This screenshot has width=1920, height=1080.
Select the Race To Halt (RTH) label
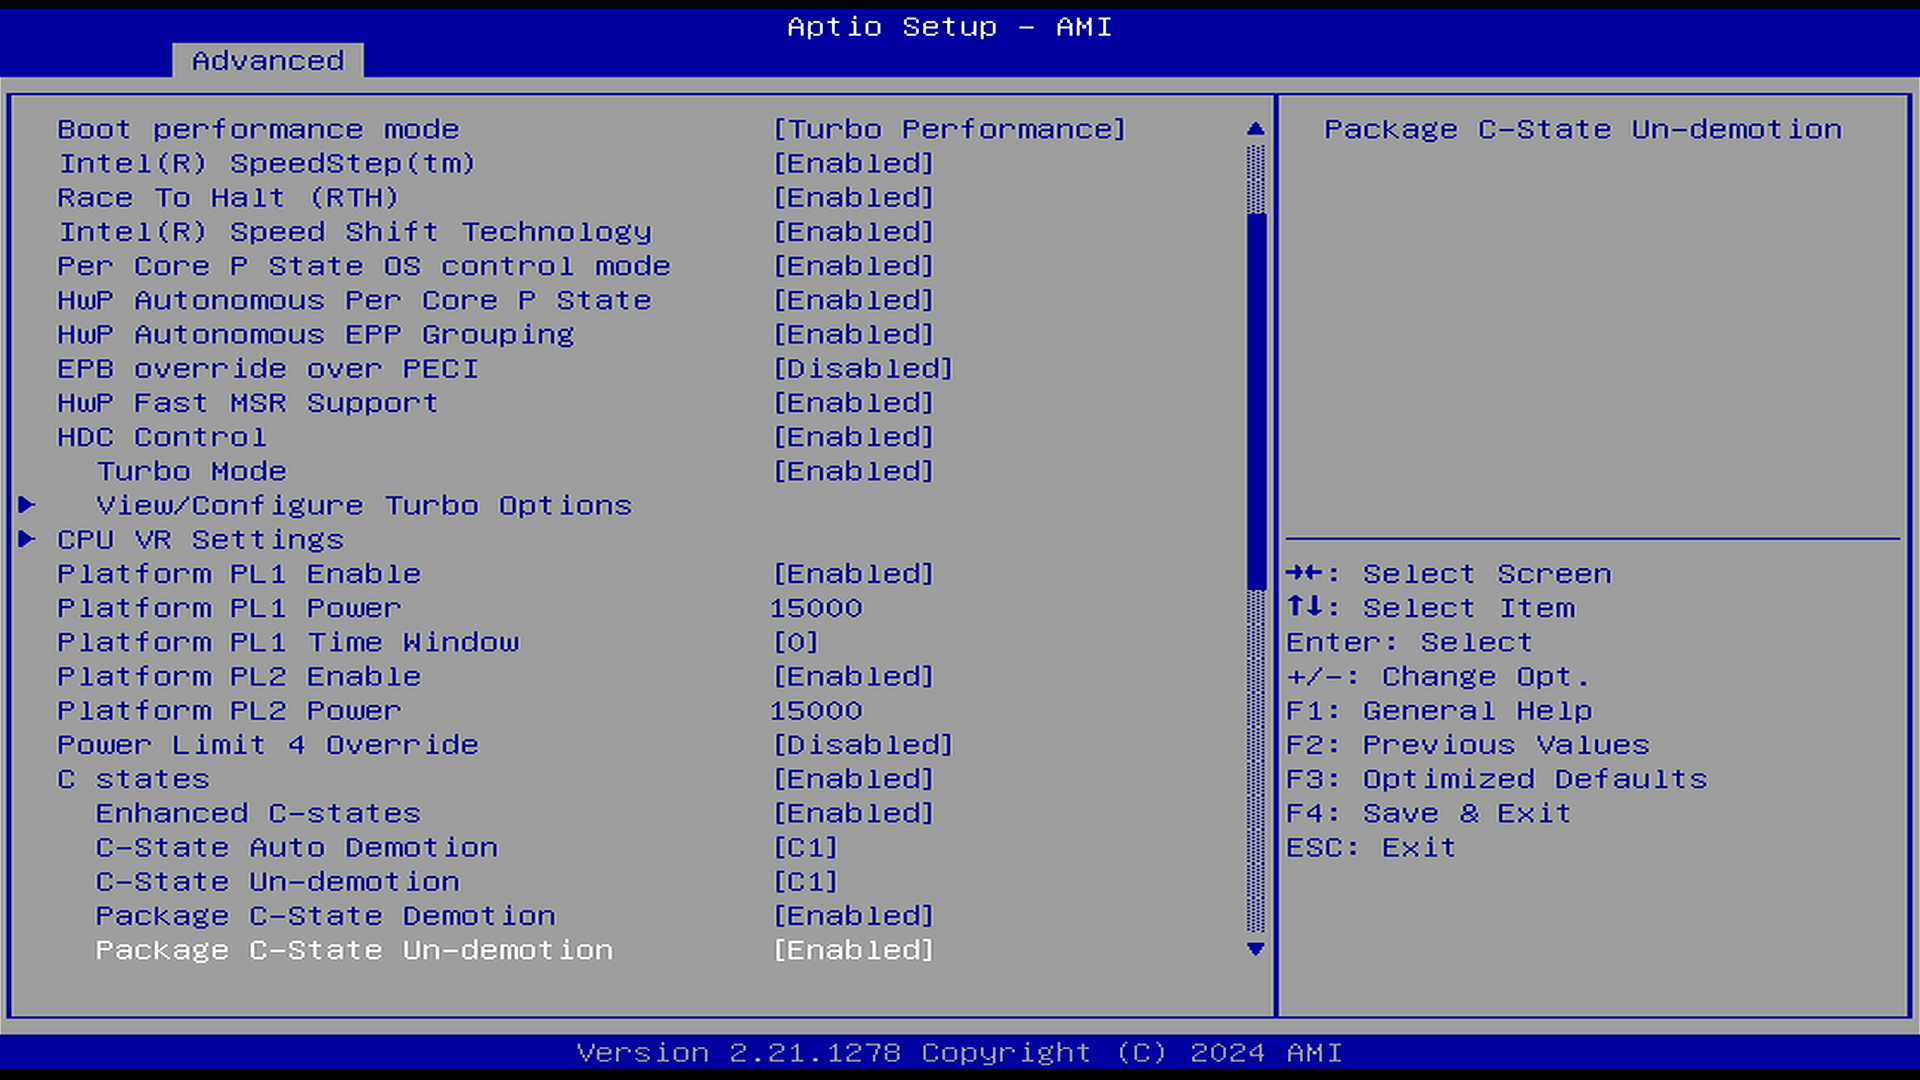[228, 198]
